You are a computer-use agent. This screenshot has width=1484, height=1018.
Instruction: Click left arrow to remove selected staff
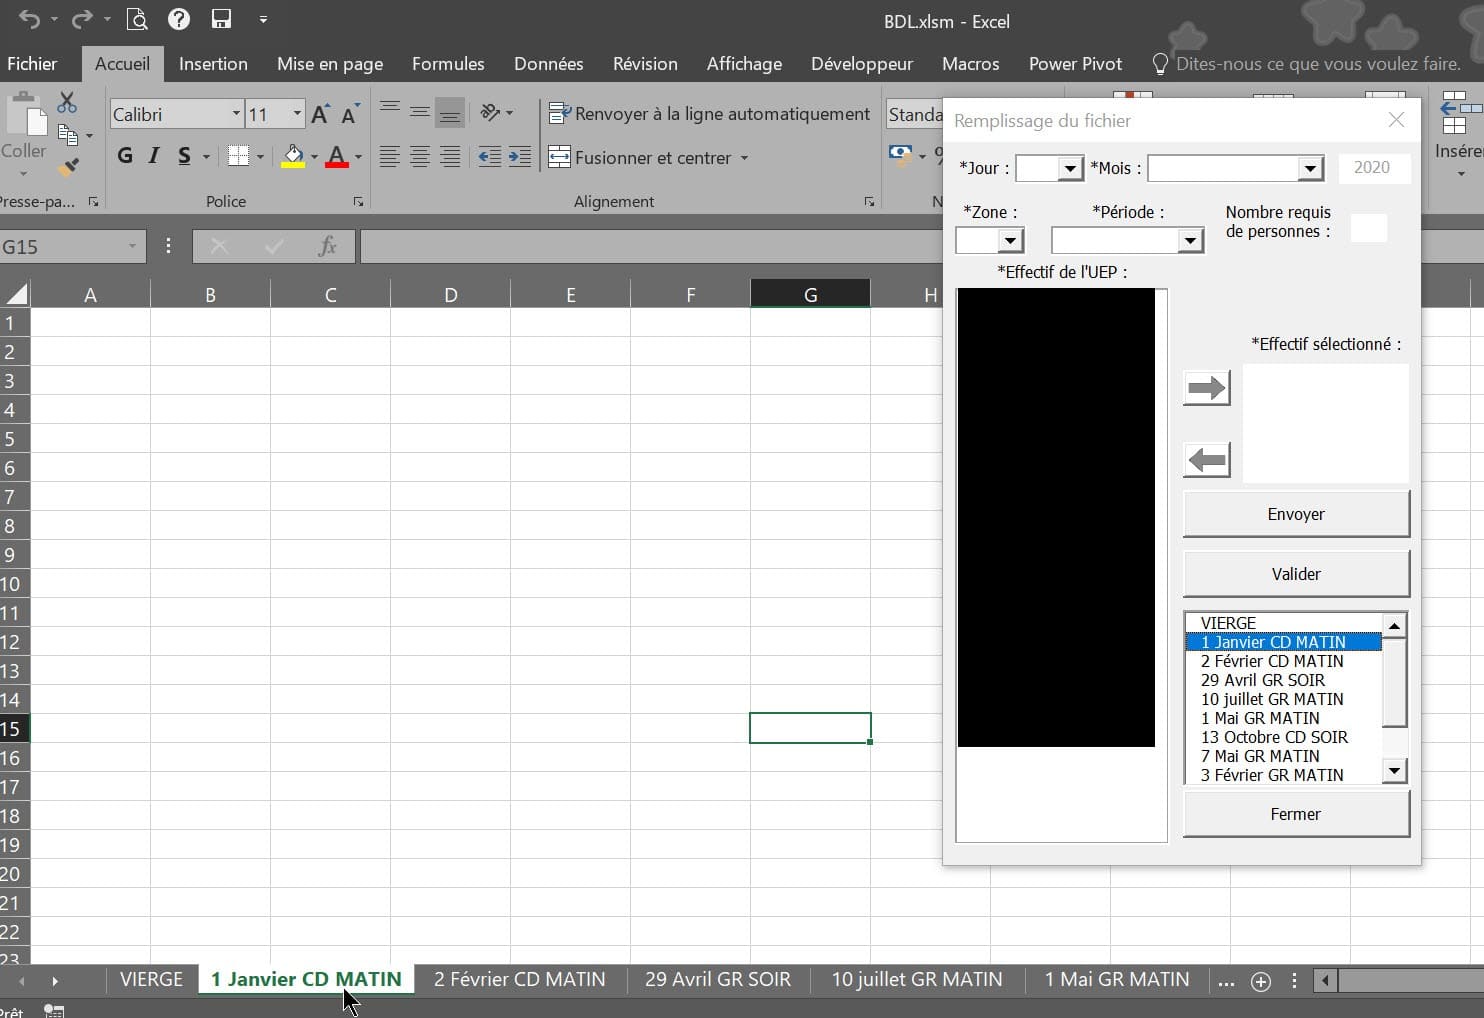[x=1206, y=460]
